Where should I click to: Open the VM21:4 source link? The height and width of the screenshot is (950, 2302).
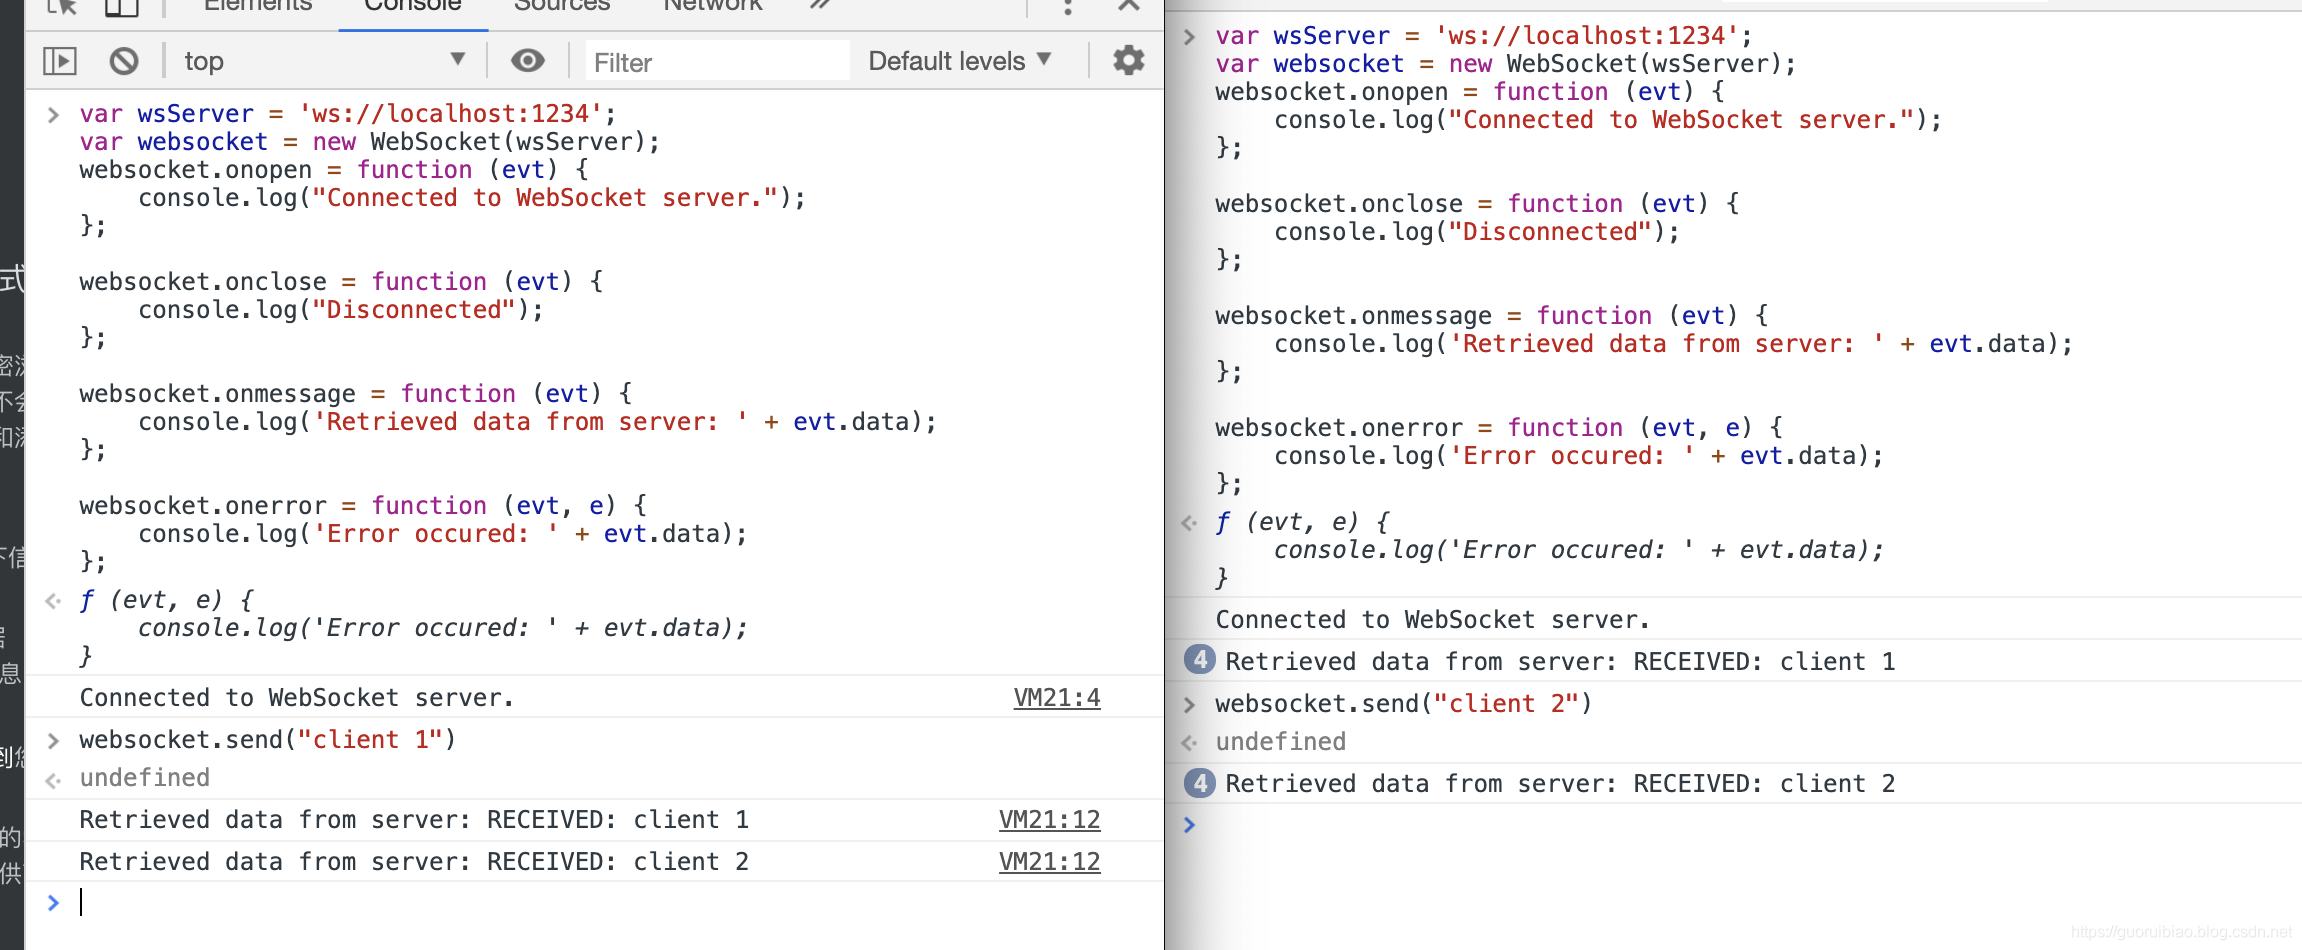coord(1057,697)
